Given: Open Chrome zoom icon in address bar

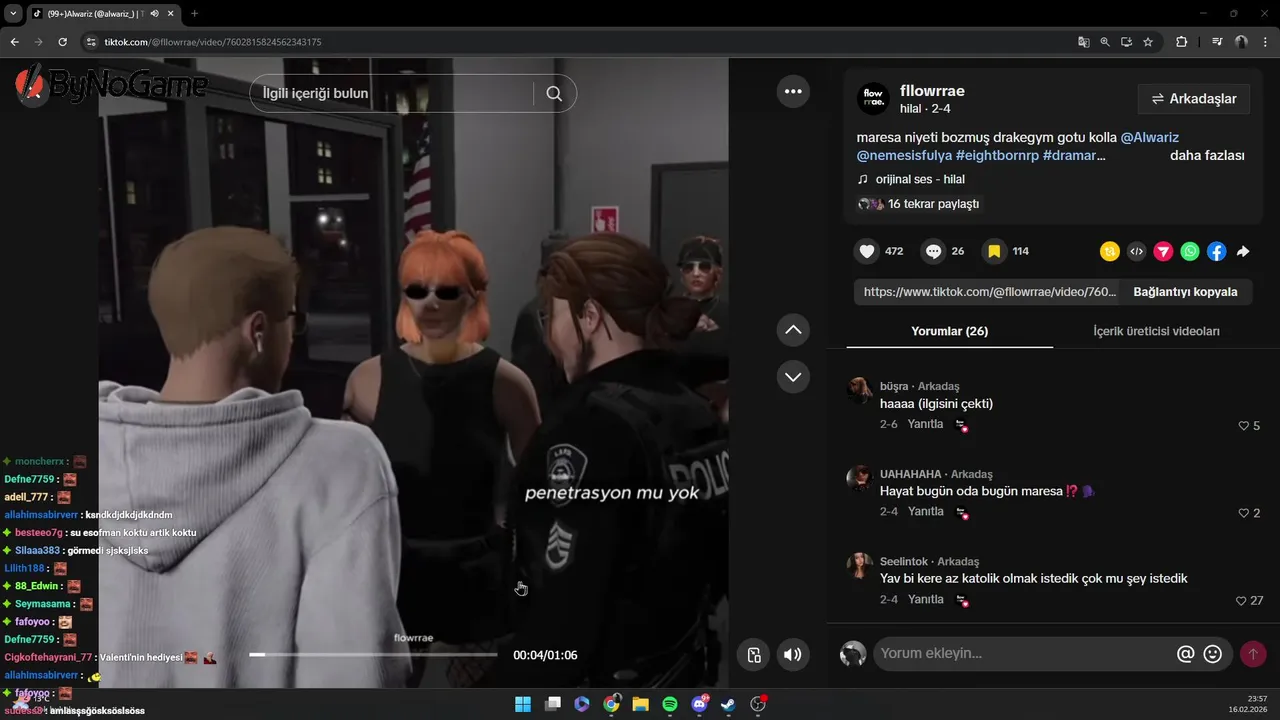Looking at the screenshot, I should pyautogui.click(x=1105, y=42).
